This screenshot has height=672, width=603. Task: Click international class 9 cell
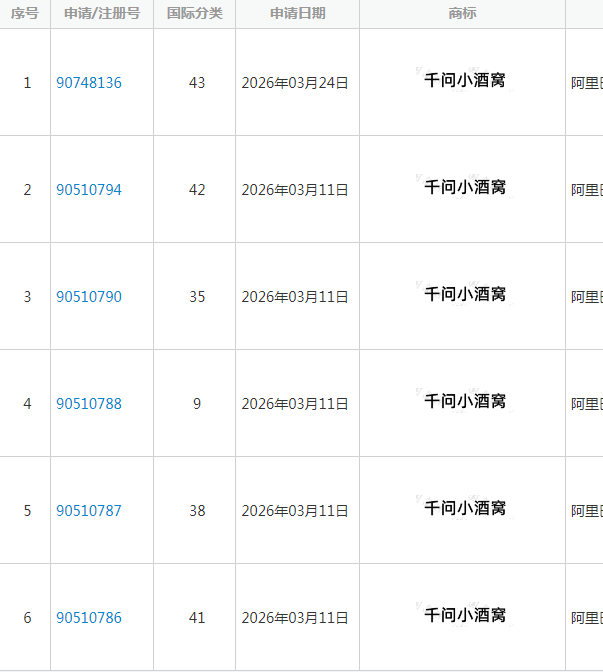click(x=197, y=404)
